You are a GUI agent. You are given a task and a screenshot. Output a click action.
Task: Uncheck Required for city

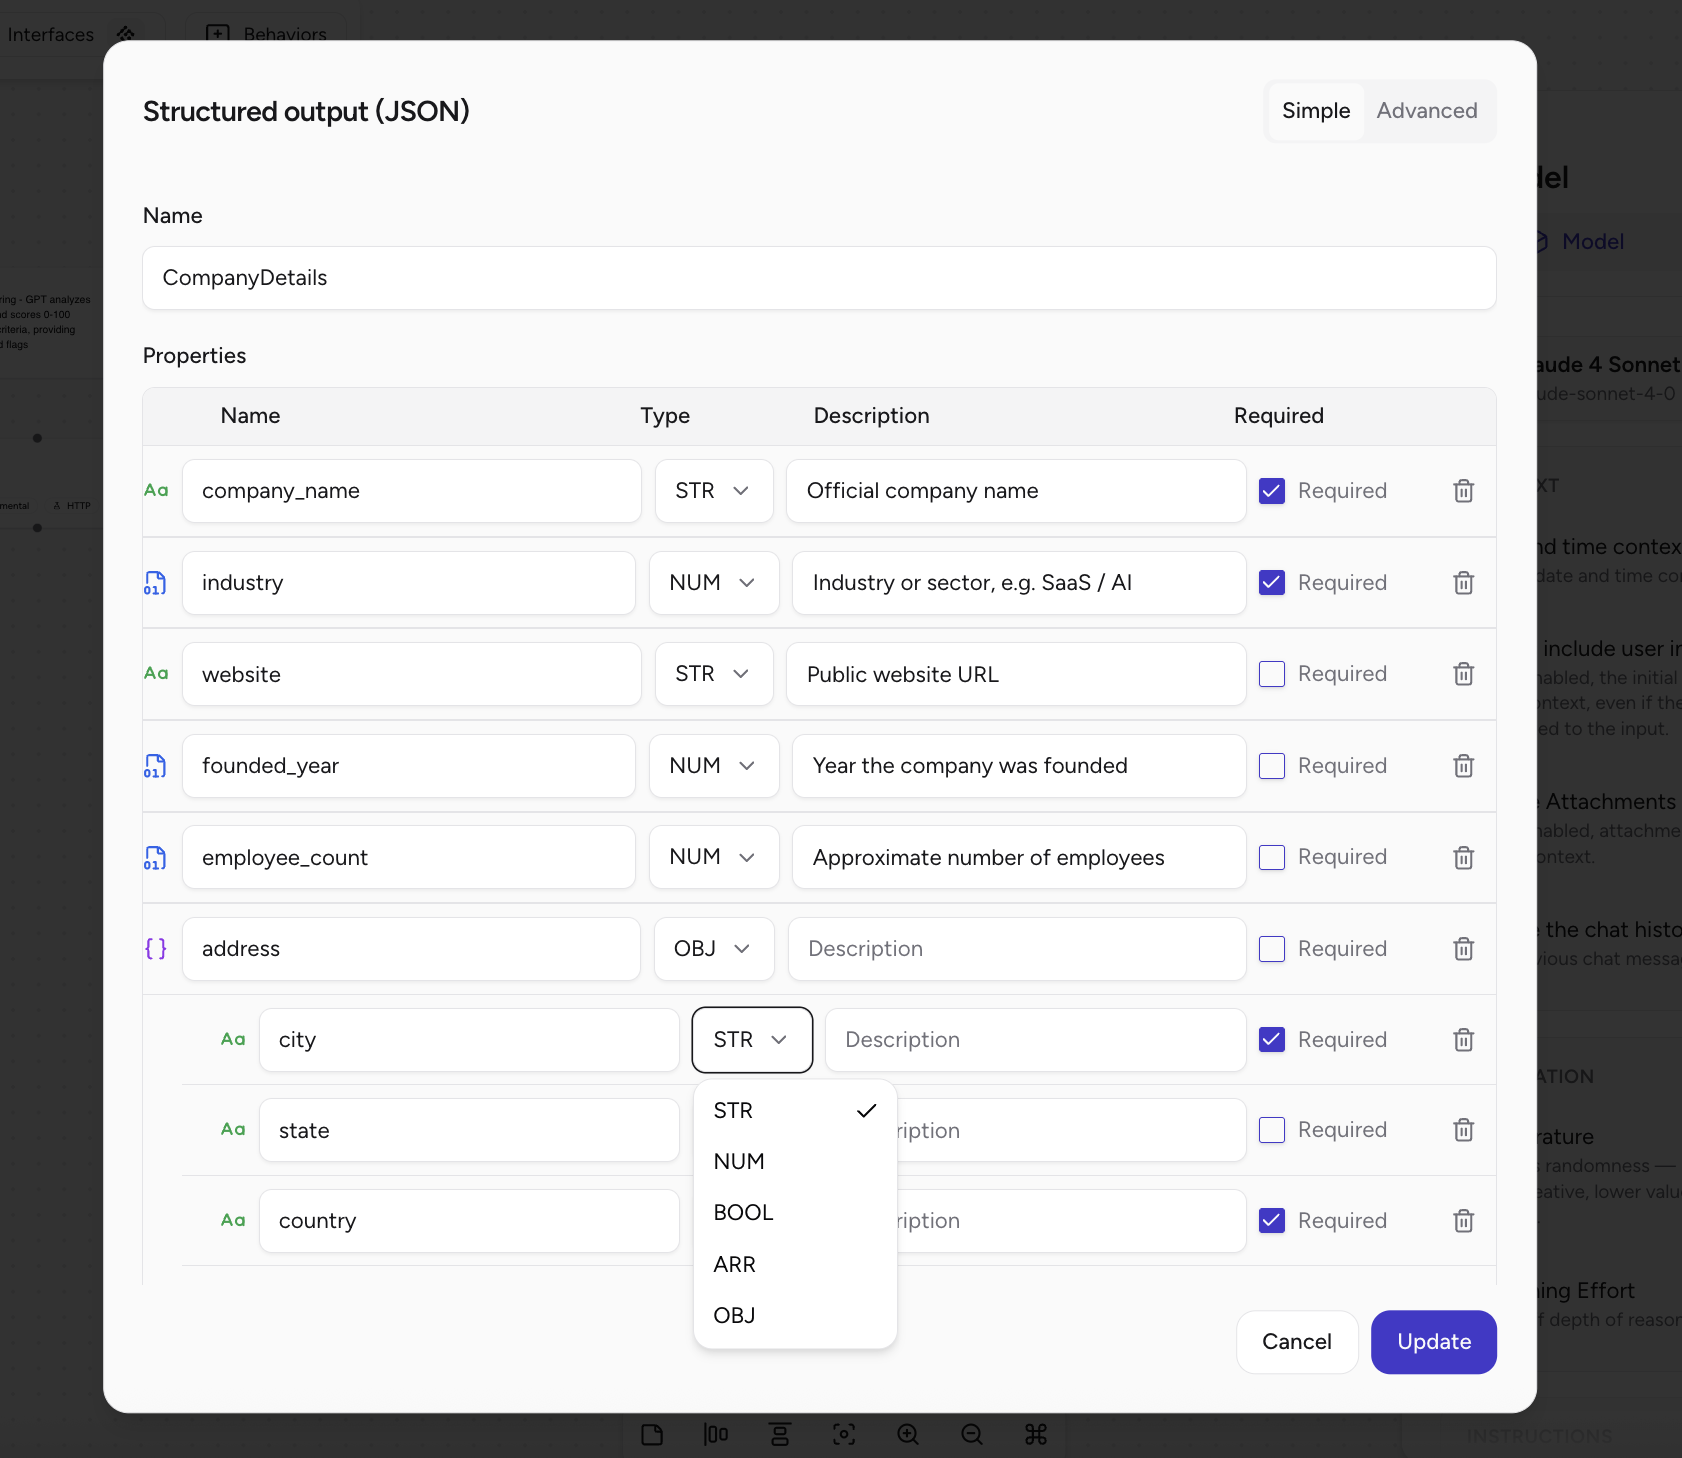[x=1272, y=1040]
